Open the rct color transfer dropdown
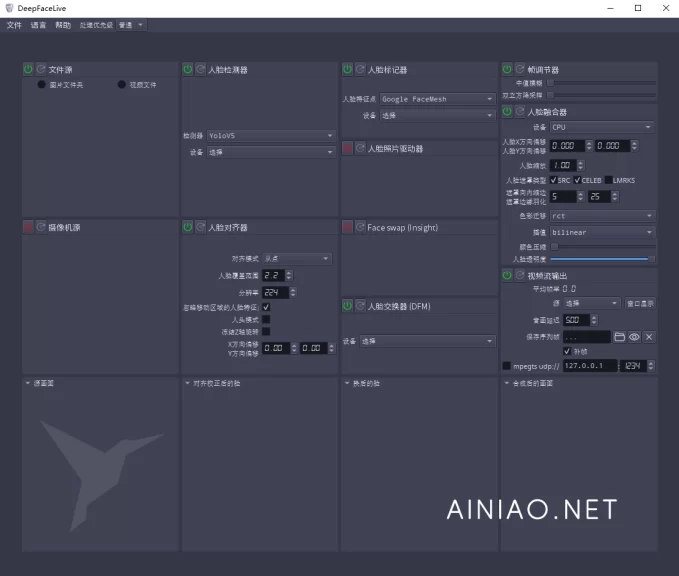679x576 pixels. pyautogui.click(x=602, y=216)
